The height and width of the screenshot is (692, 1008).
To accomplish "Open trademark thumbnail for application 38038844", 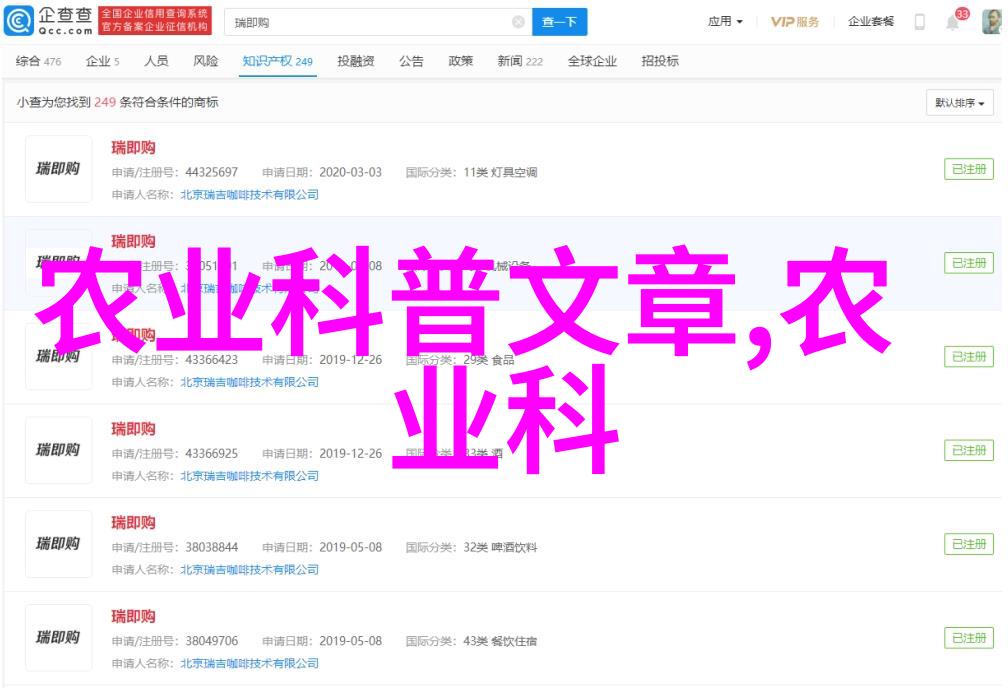I will (x=58, y=544).
